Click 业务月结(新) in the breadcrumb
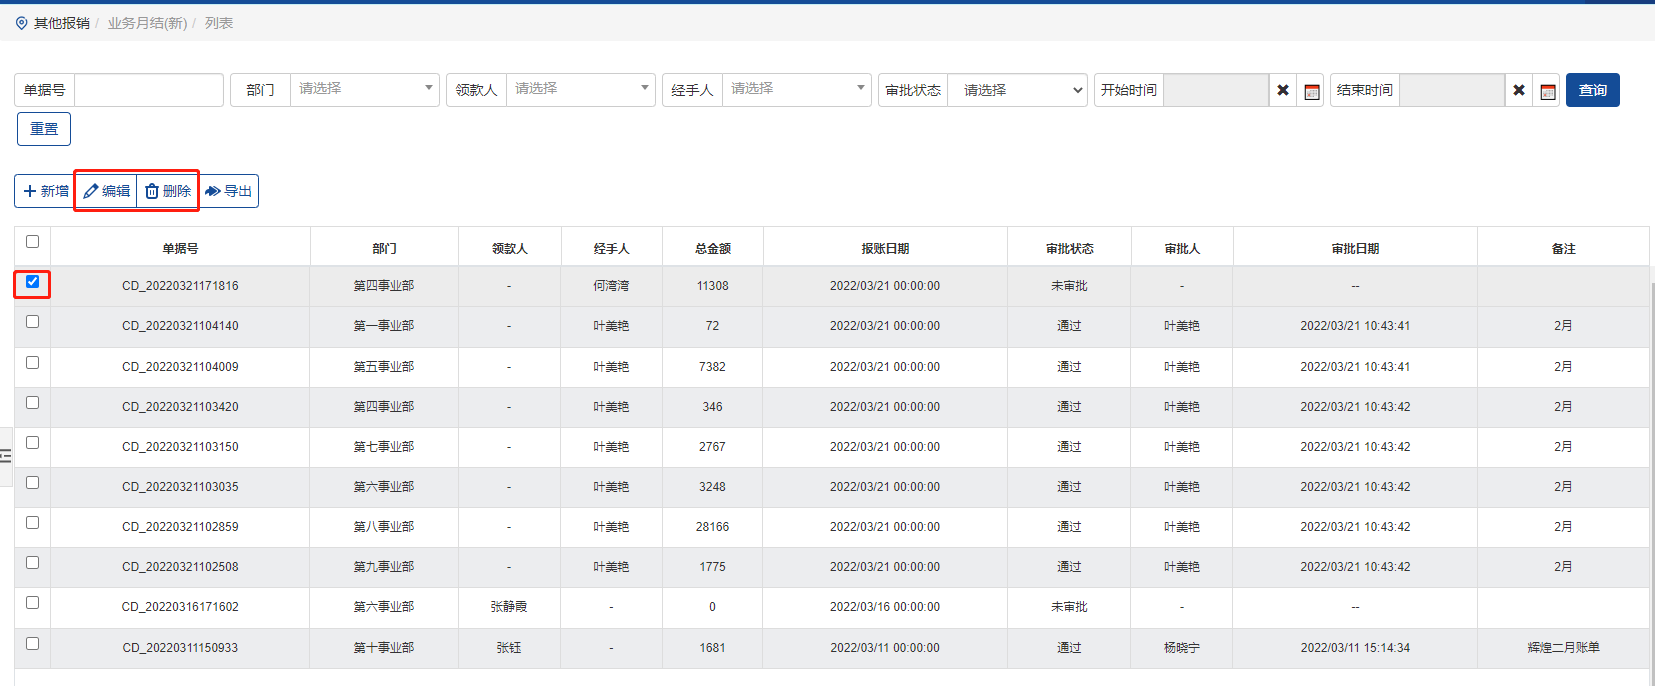 click(x=147, y=23)
